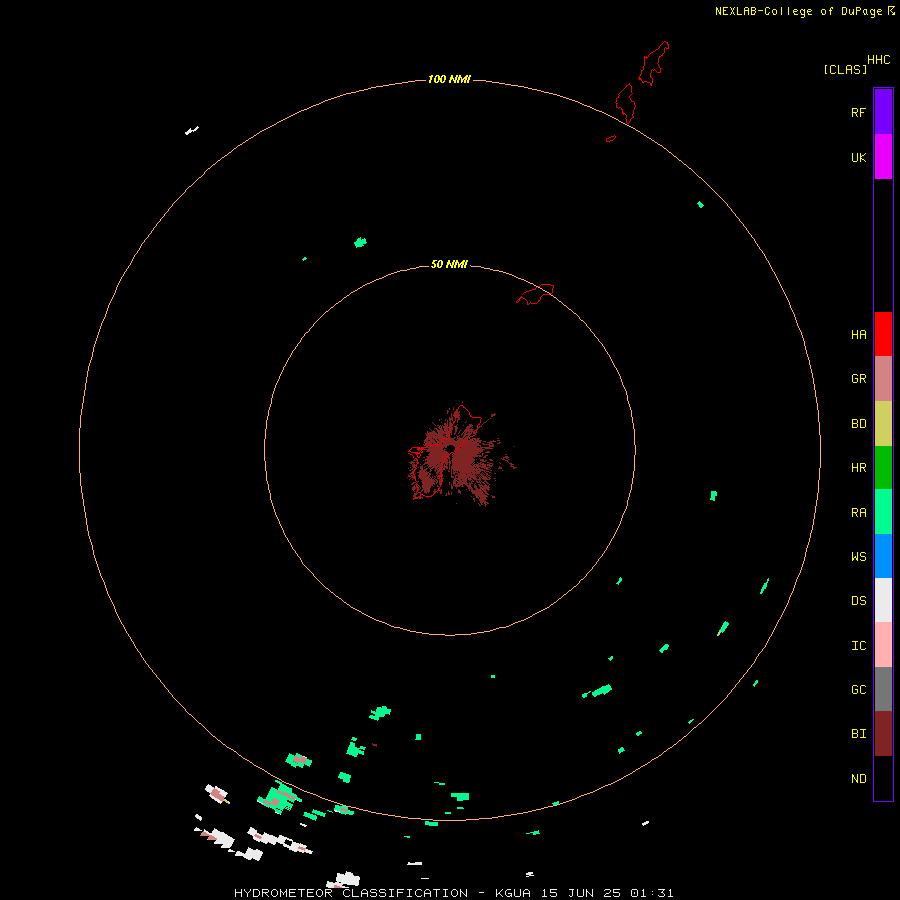Click the RF purple legend swatch

click(883, 112)
